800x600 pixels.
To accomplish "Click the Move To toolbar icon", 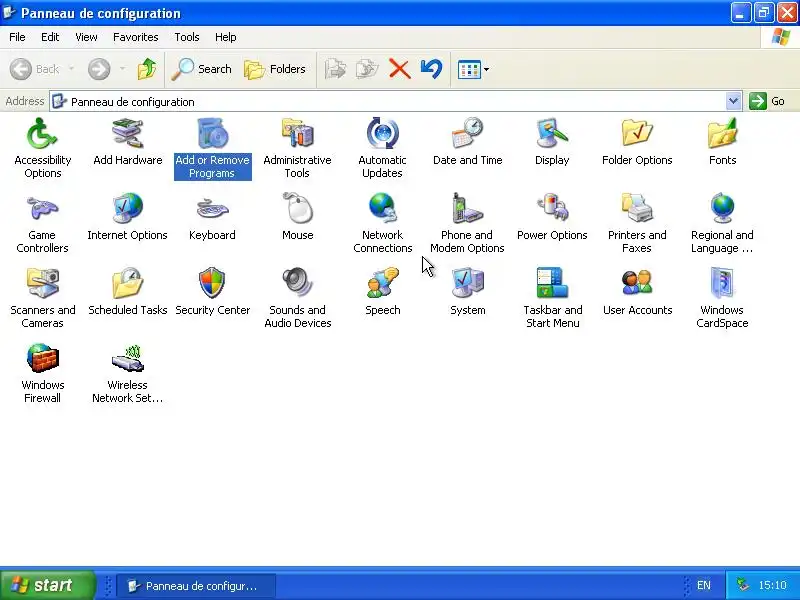I will click(335, 69).
